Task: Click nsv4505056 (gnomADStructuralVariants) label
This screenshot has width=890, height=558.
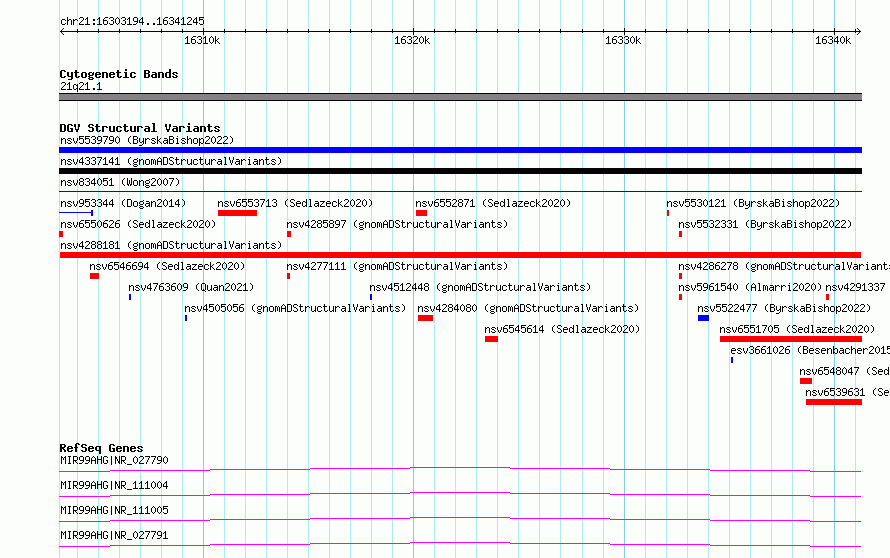Action: tap(295, 308)
